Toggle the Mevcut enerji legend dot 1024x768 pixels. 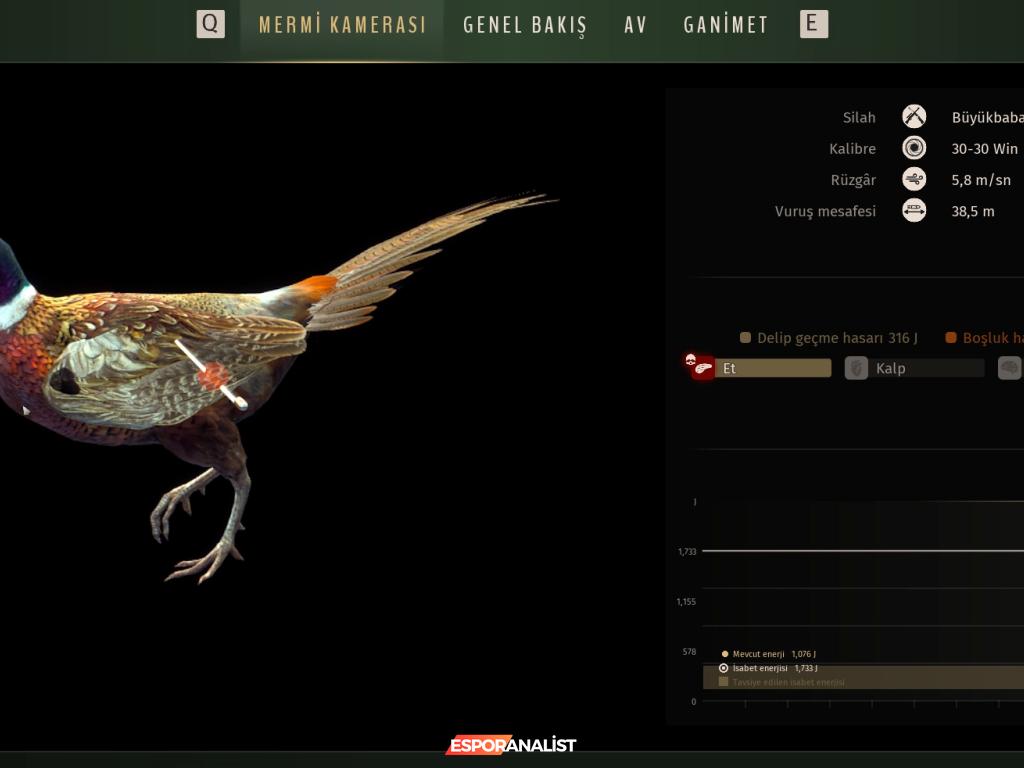coord(725,654)
